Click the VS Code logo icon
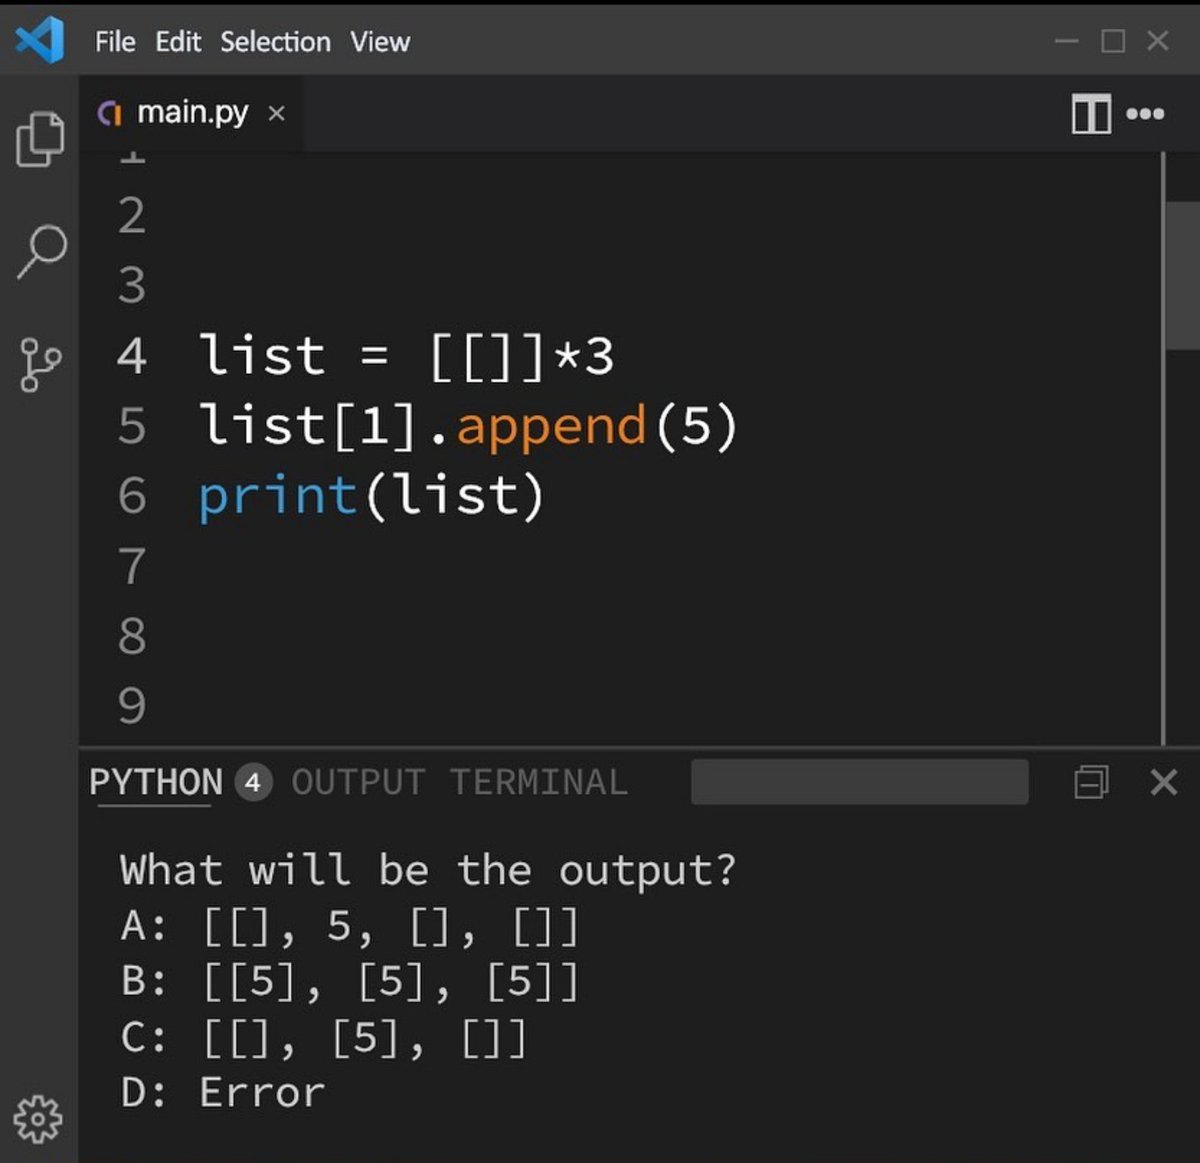This screenshot has height=1163, width=1200. tap(40, 41)
